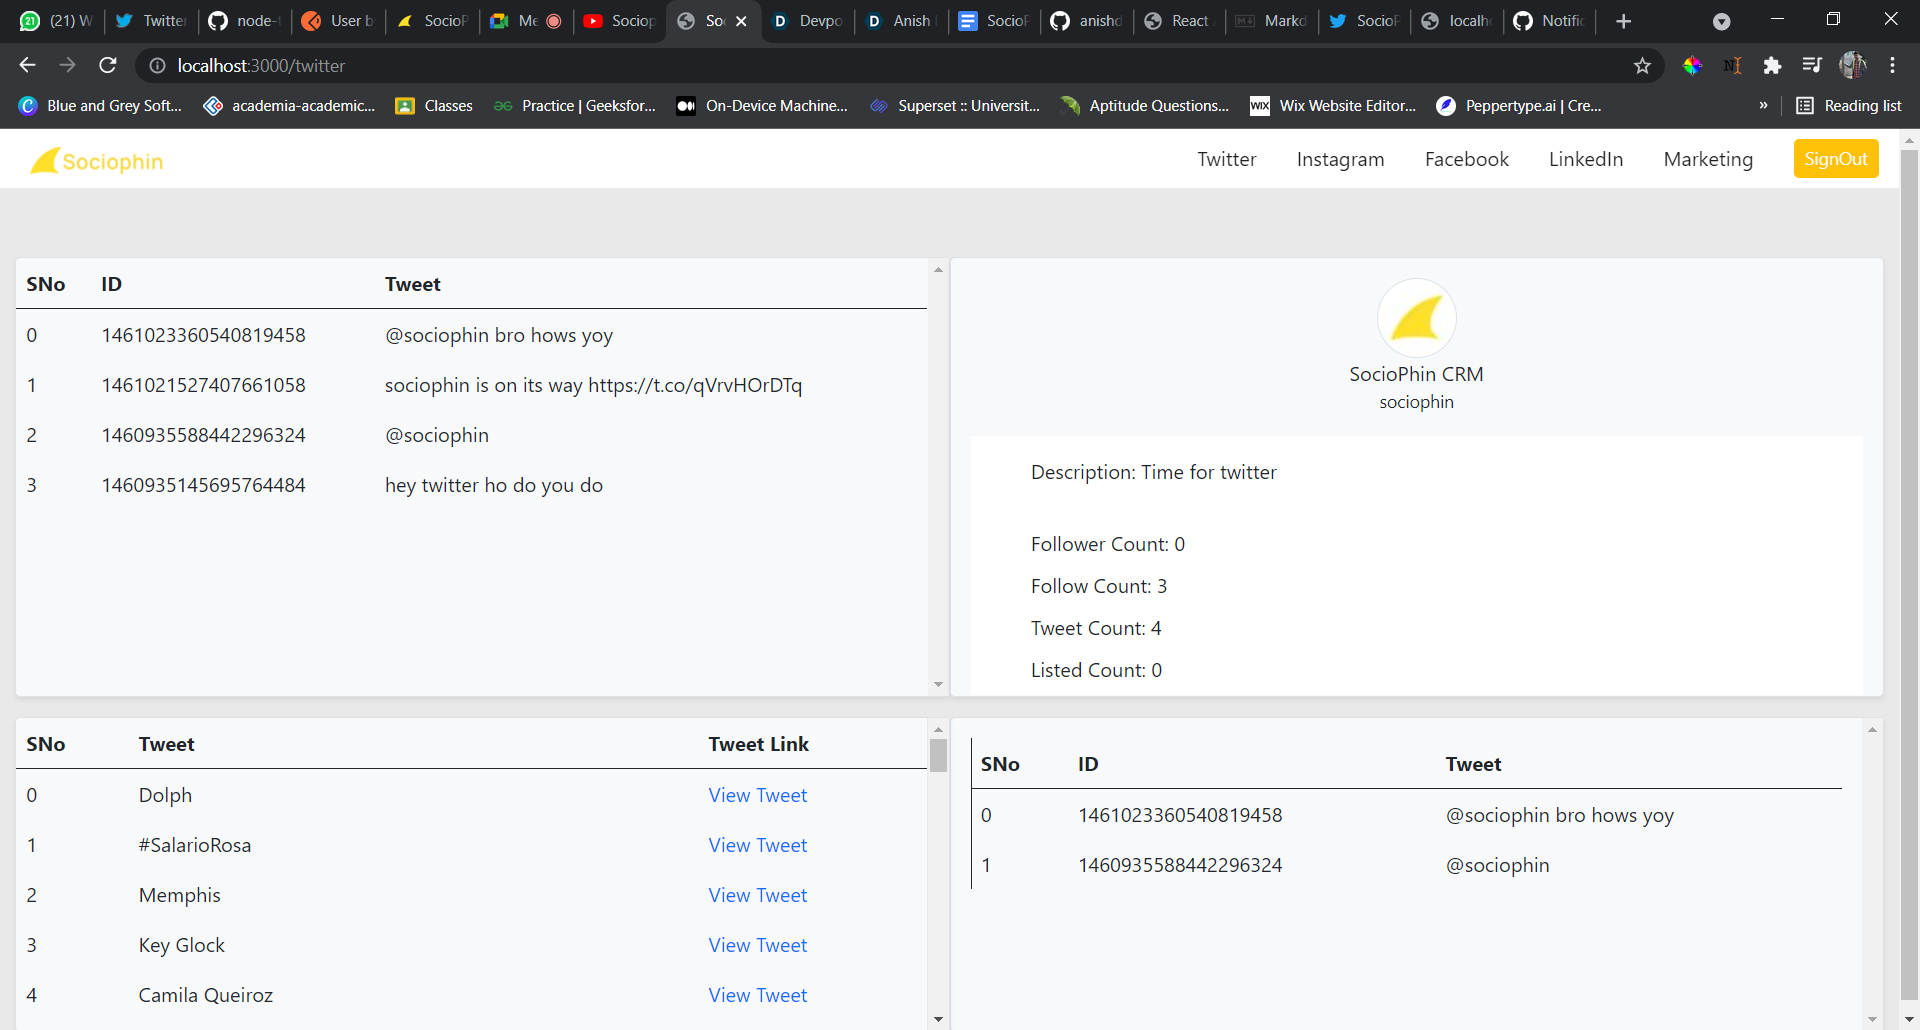1920x1030 pixels.
Task: Open a new browser tab
Action: [1623, 21]
